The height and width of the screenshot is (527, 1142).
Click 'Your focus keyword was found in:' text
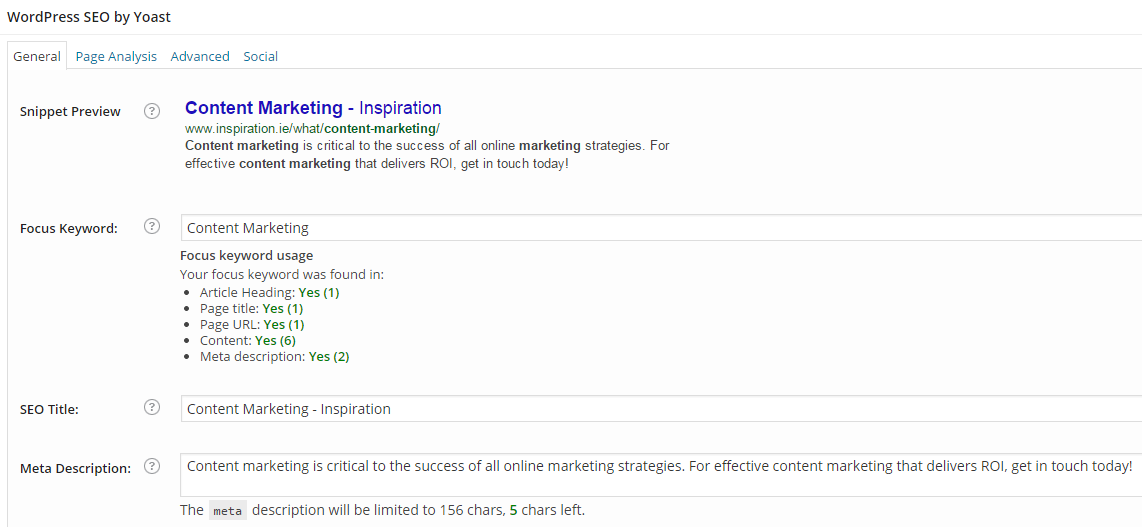282,274
